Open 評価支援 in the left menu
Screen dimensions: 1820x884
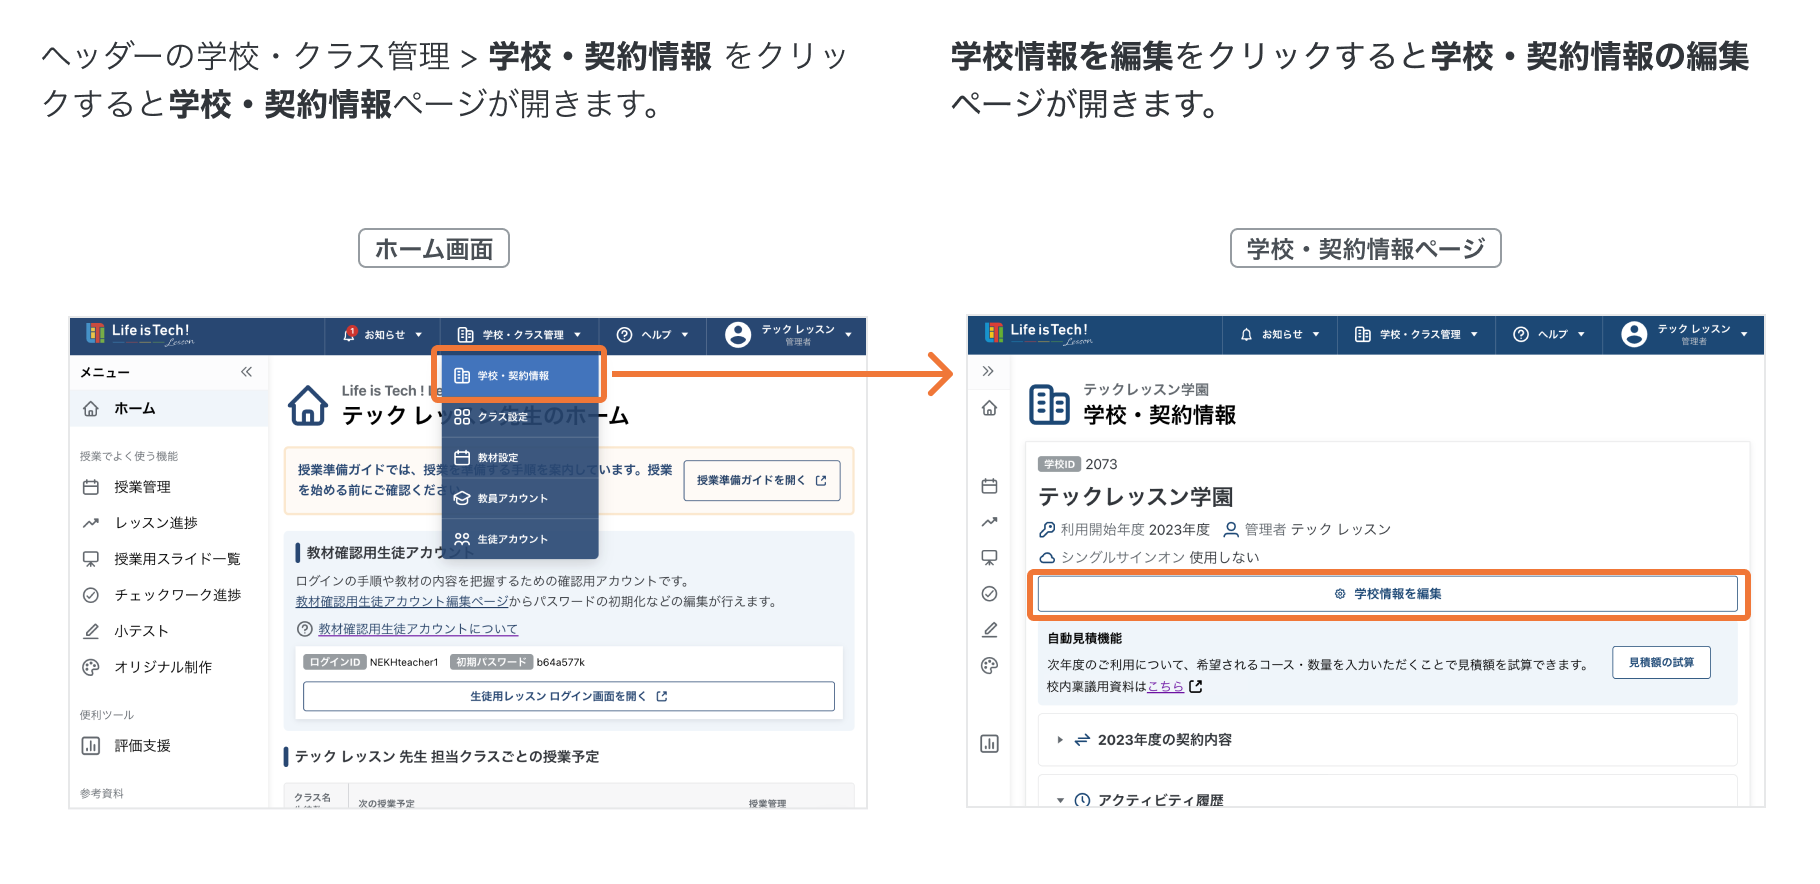[142, 746]
